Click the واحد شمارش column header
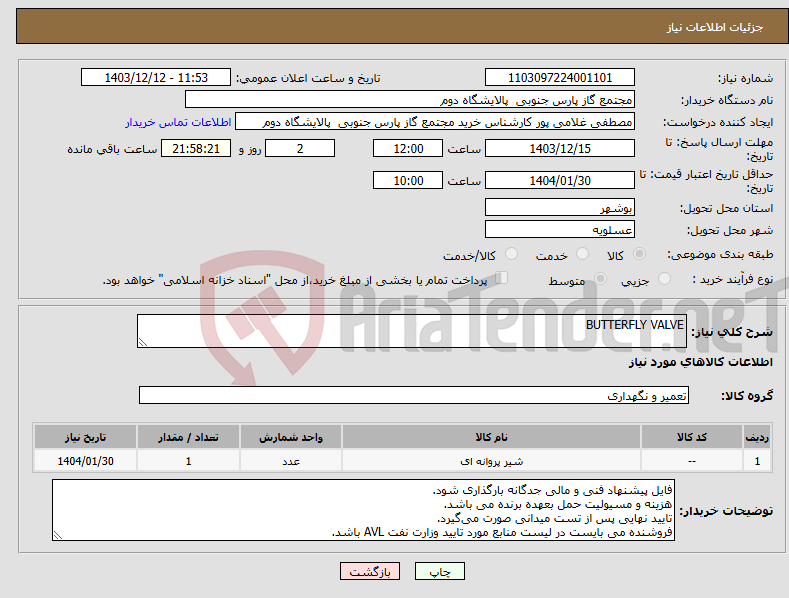The width and height of the screenshot is (789, 598). coord(291,437)
